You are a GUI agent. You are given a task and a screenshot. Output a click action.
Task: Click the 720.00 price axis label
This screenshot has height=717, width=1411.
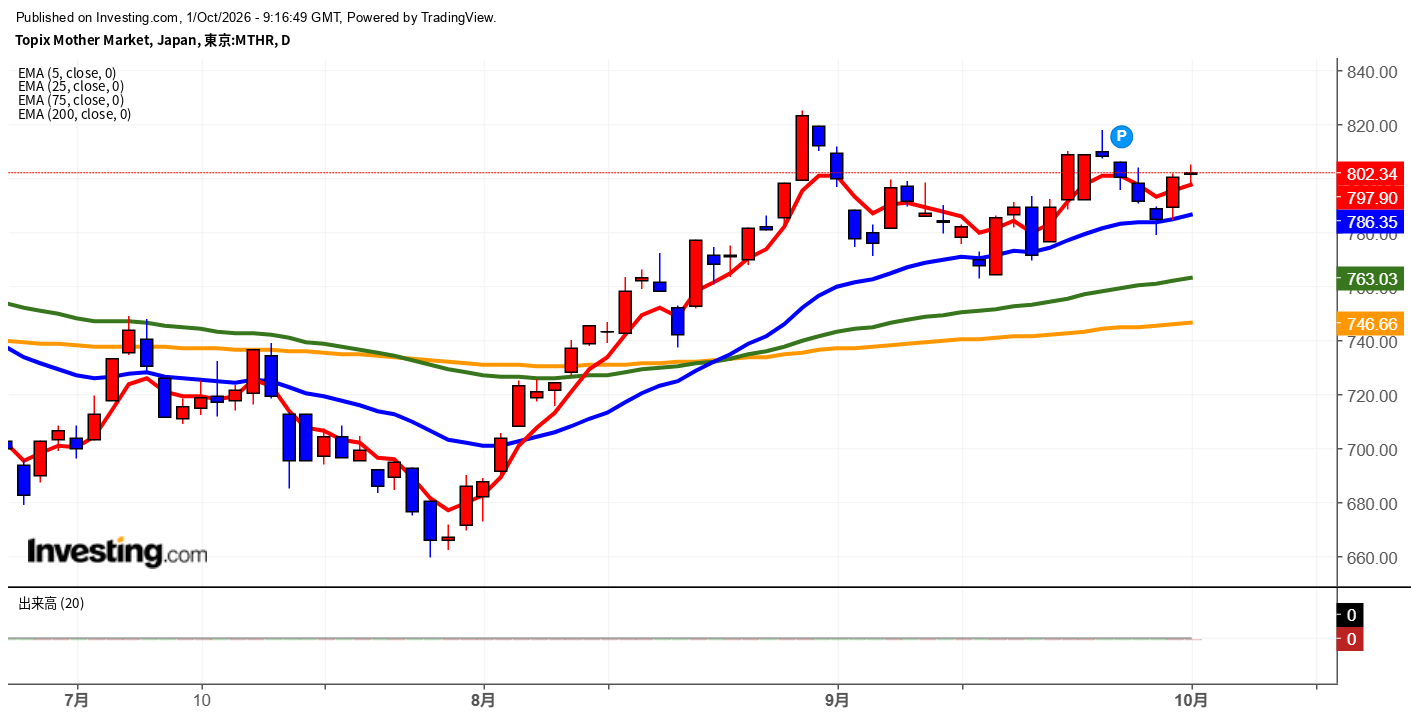1371,396
